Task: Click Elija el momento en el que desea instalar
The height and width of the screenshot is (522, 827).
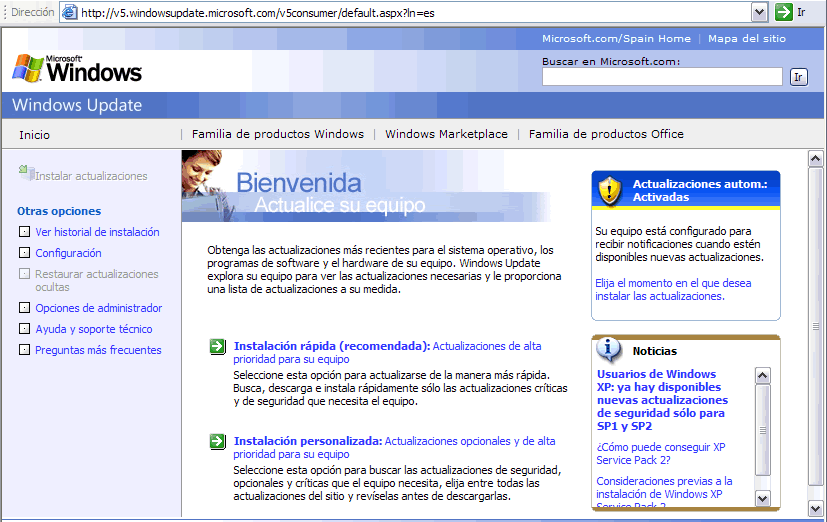Action: click(673, 289)
